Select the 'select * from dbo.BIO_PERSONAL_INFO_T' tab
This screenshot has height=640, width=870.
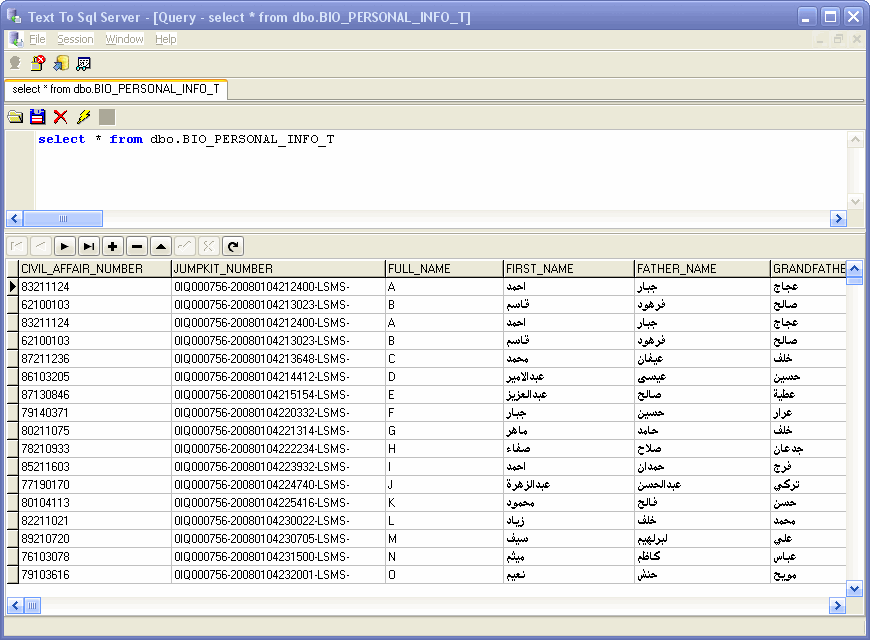point(115,89)
